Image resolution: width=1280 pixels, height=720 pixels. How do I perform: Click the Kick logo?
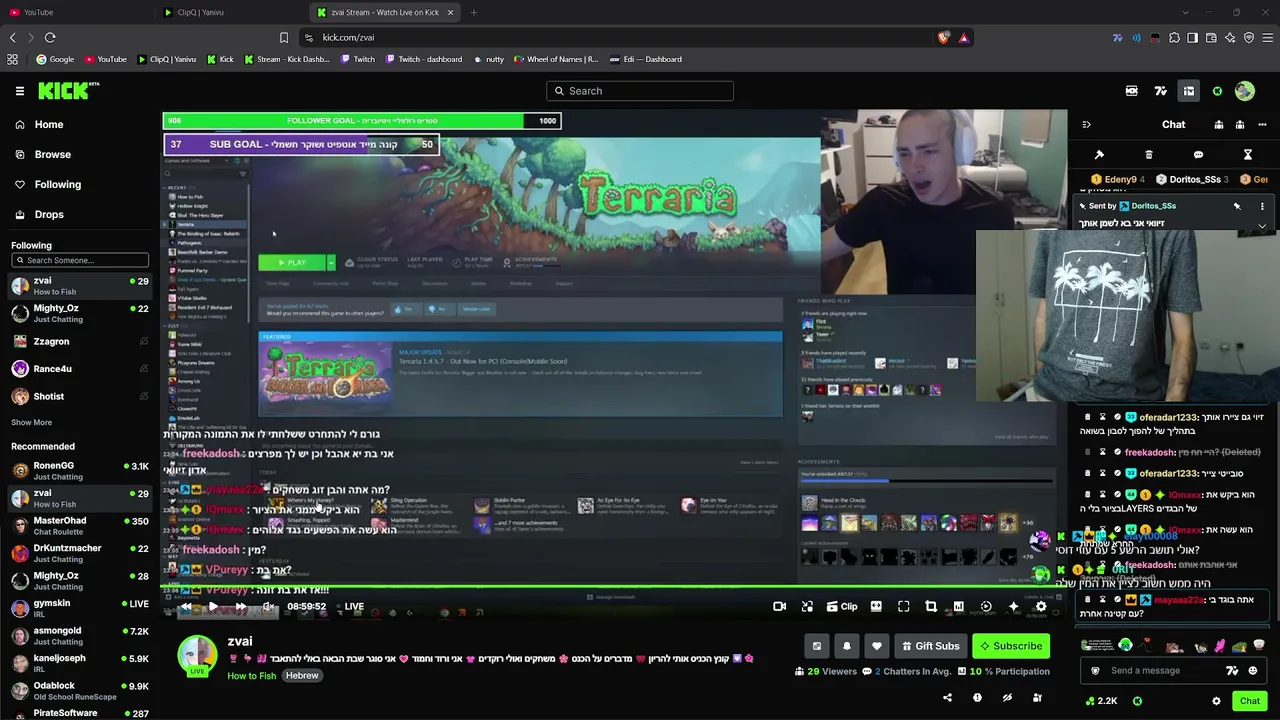[69, 91]
